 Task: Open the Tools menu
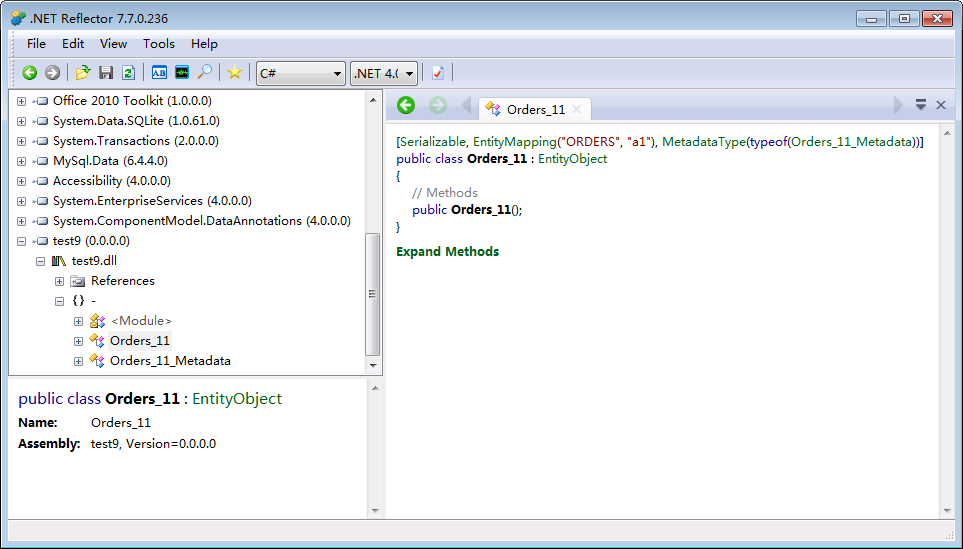(x=159, y=44)
